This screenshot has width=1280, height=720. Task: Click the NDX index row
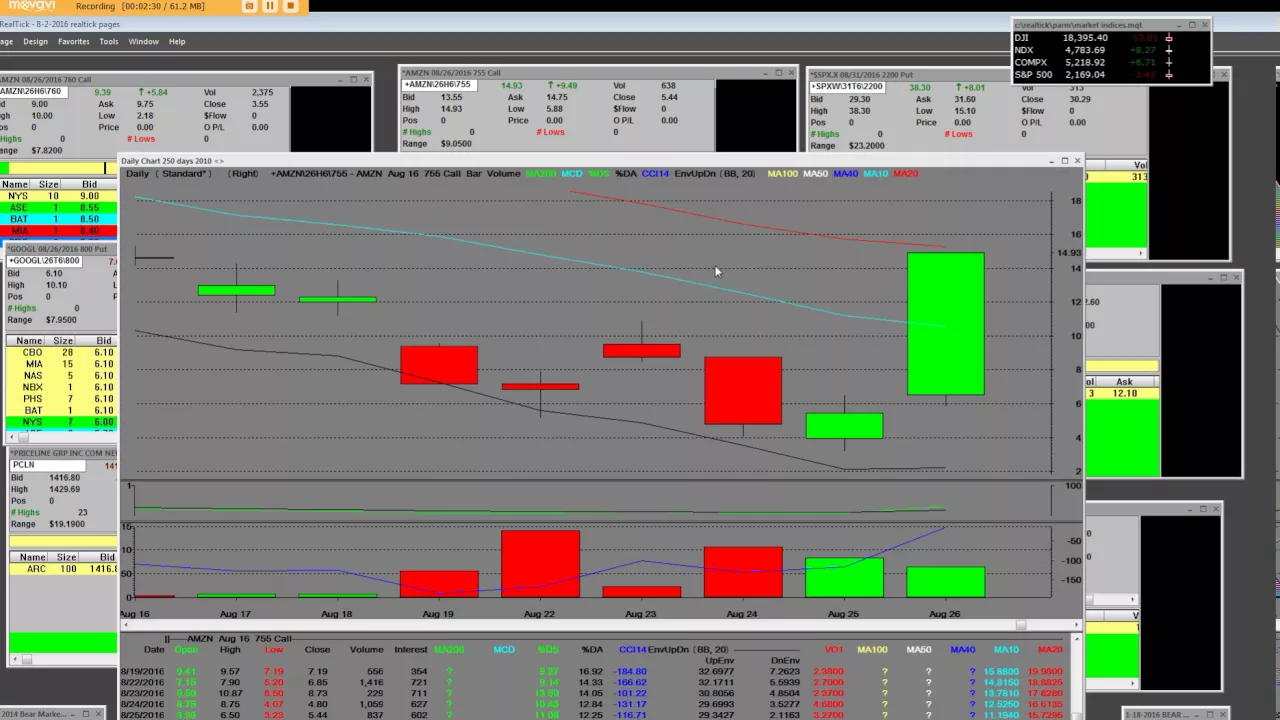coord(1110,50)
